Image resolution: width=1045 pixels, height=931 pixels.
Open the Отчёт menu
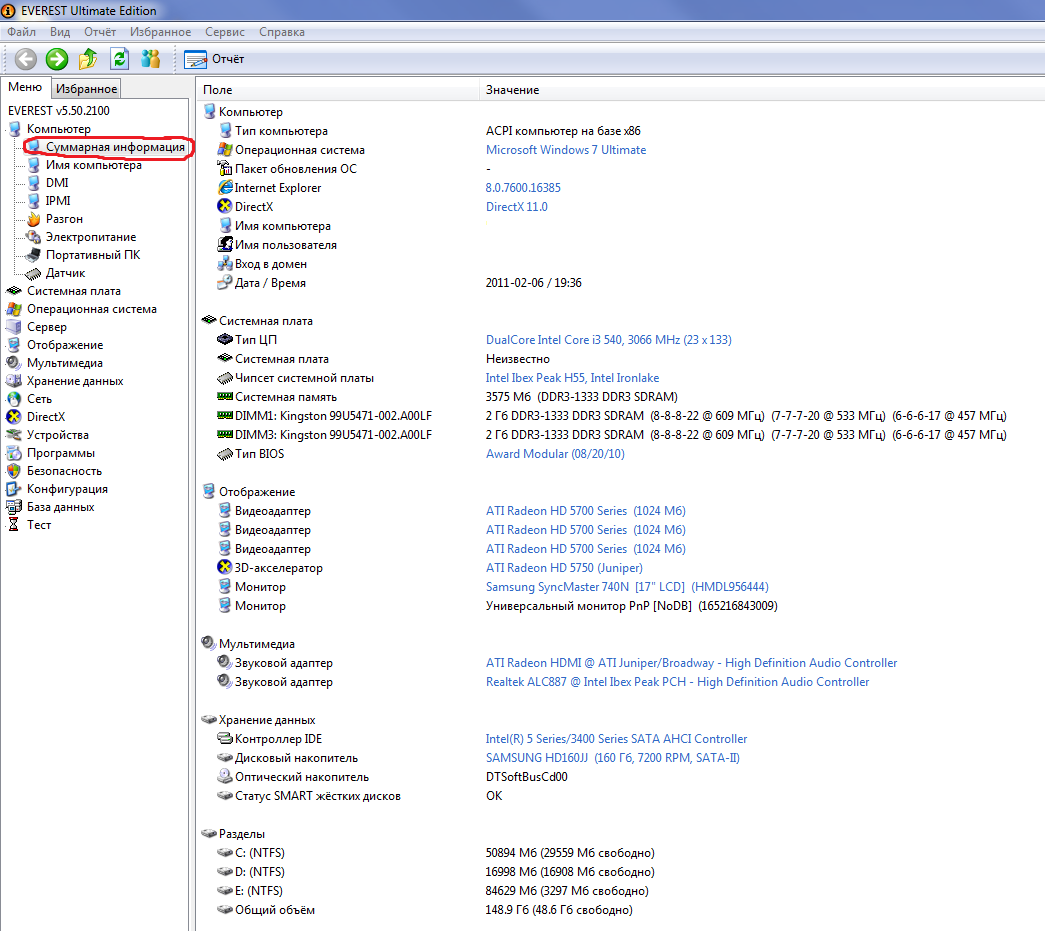click(x=99, y=31)
